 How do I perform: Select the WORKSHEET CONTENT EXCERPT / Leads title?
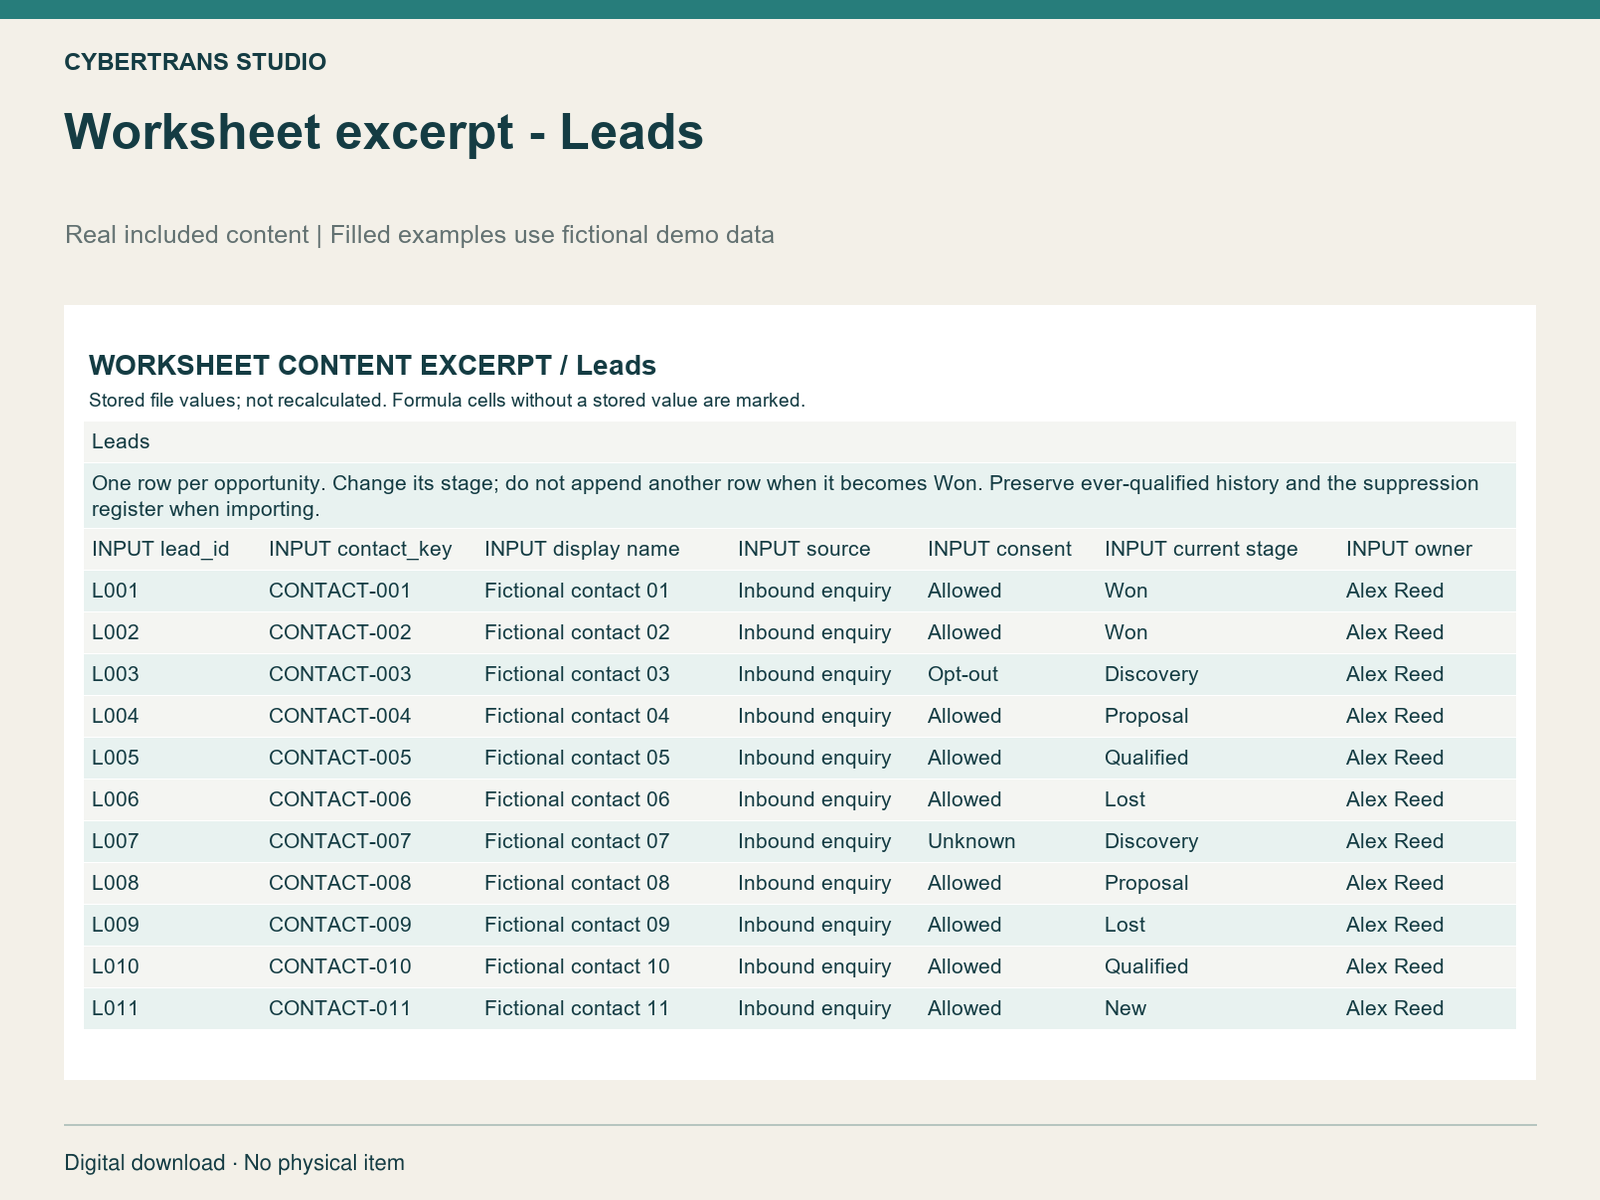(x=372, y=366)
